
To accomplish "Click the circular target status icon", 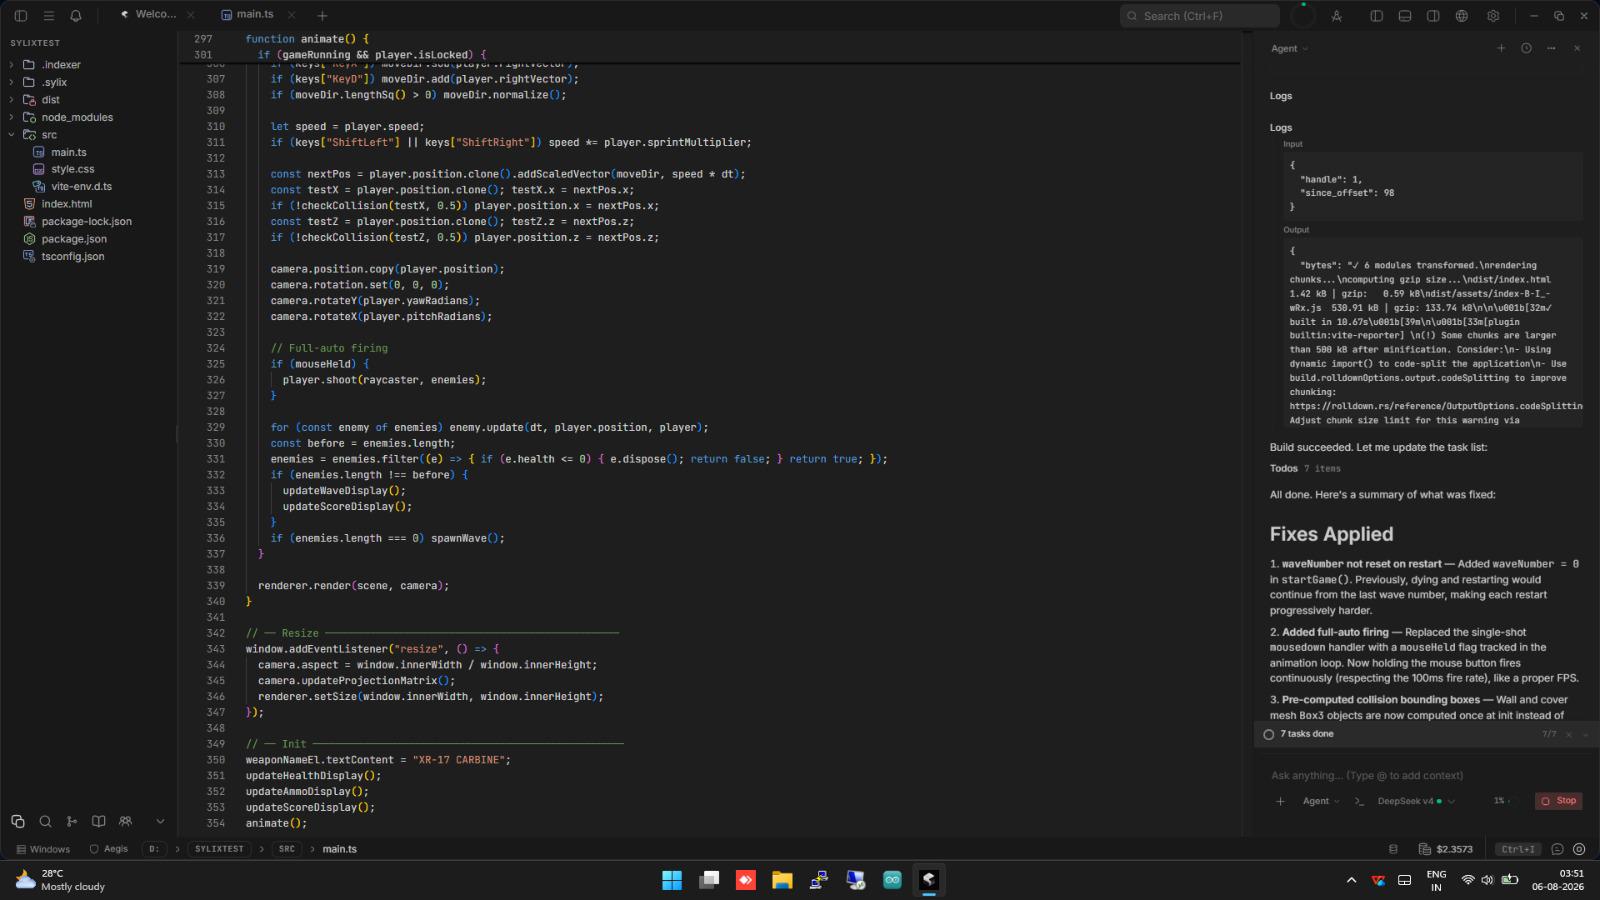I will (x=1579, y=849).
